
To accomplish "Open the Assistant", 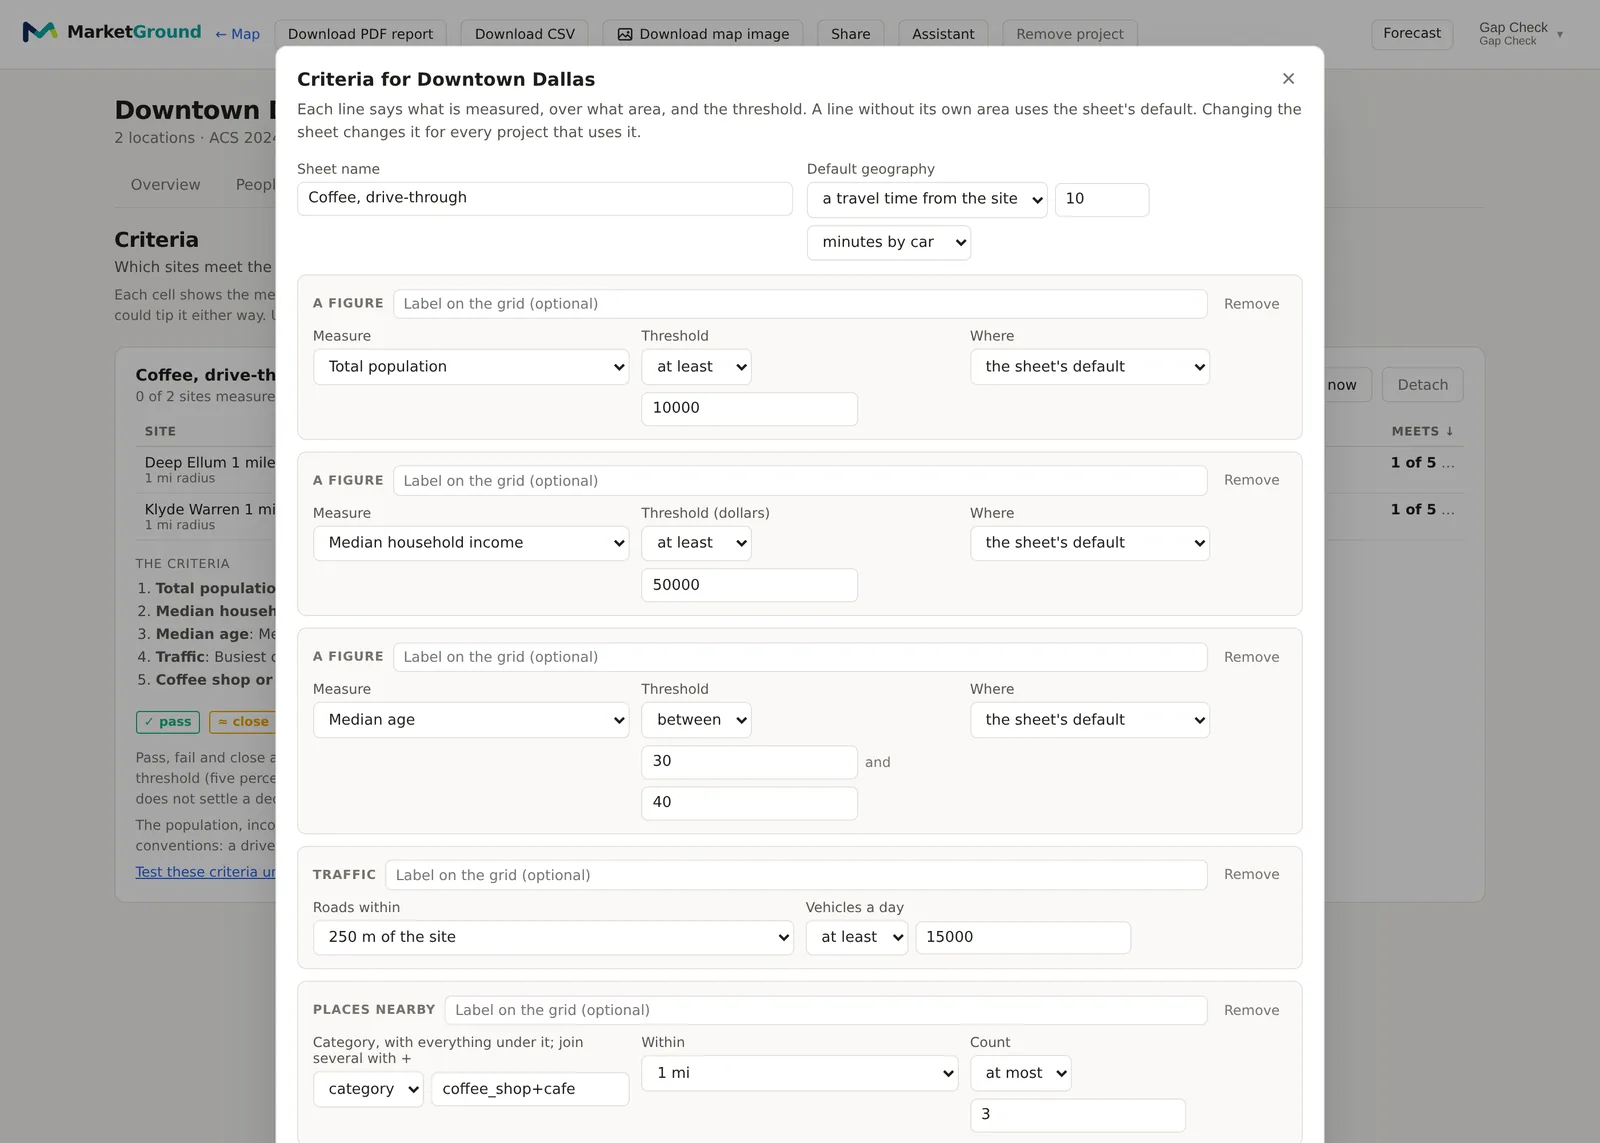I will (943, 34).
